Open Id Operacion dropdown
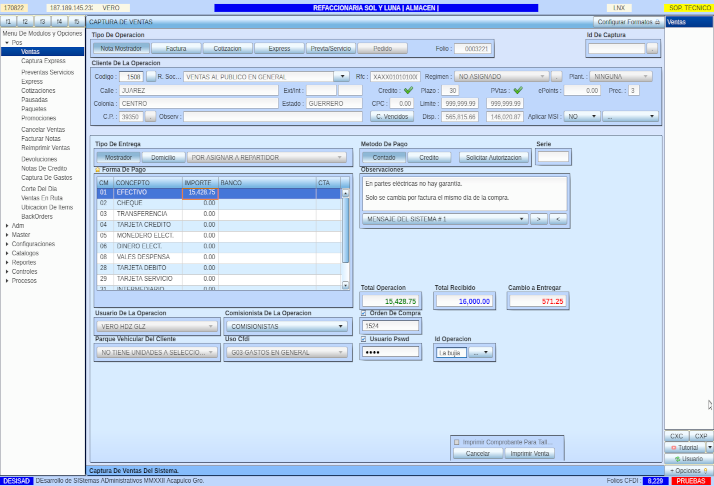The image size is (714, 486). coord(480,353)
